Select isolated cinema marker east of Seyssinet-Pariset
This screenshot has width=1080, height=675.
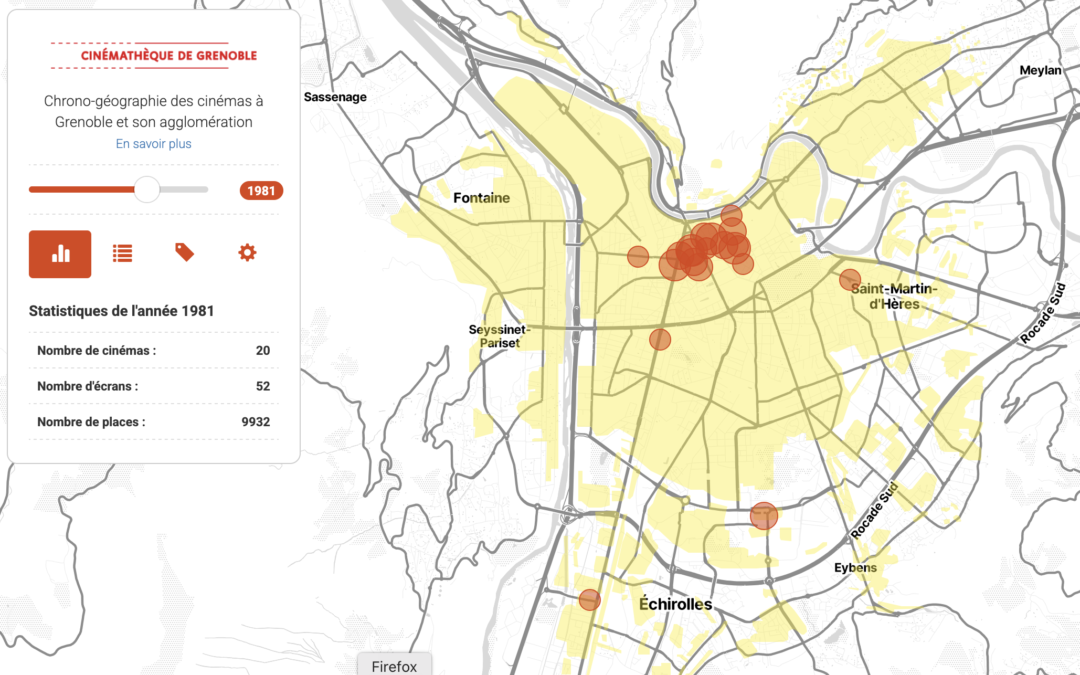click(660, 339)
